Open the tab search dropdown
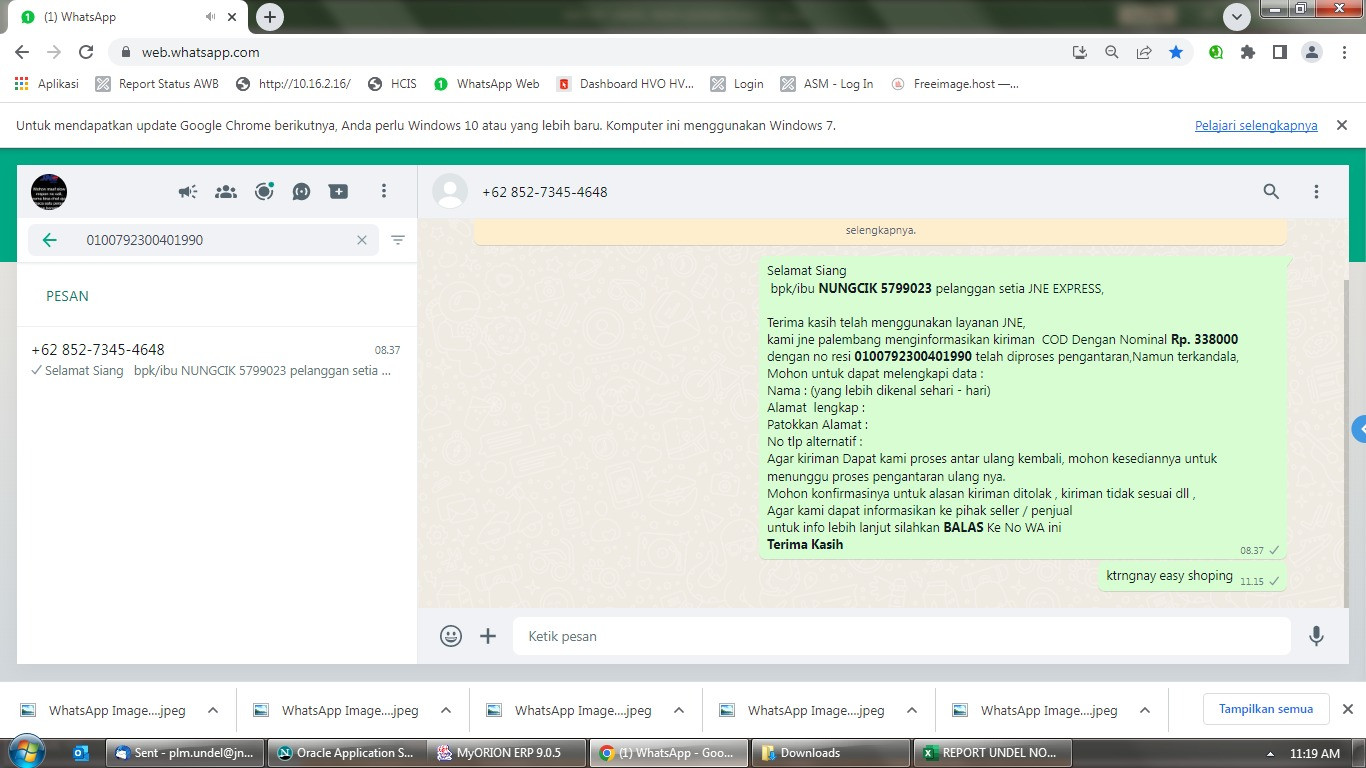 coord(1237,17)
